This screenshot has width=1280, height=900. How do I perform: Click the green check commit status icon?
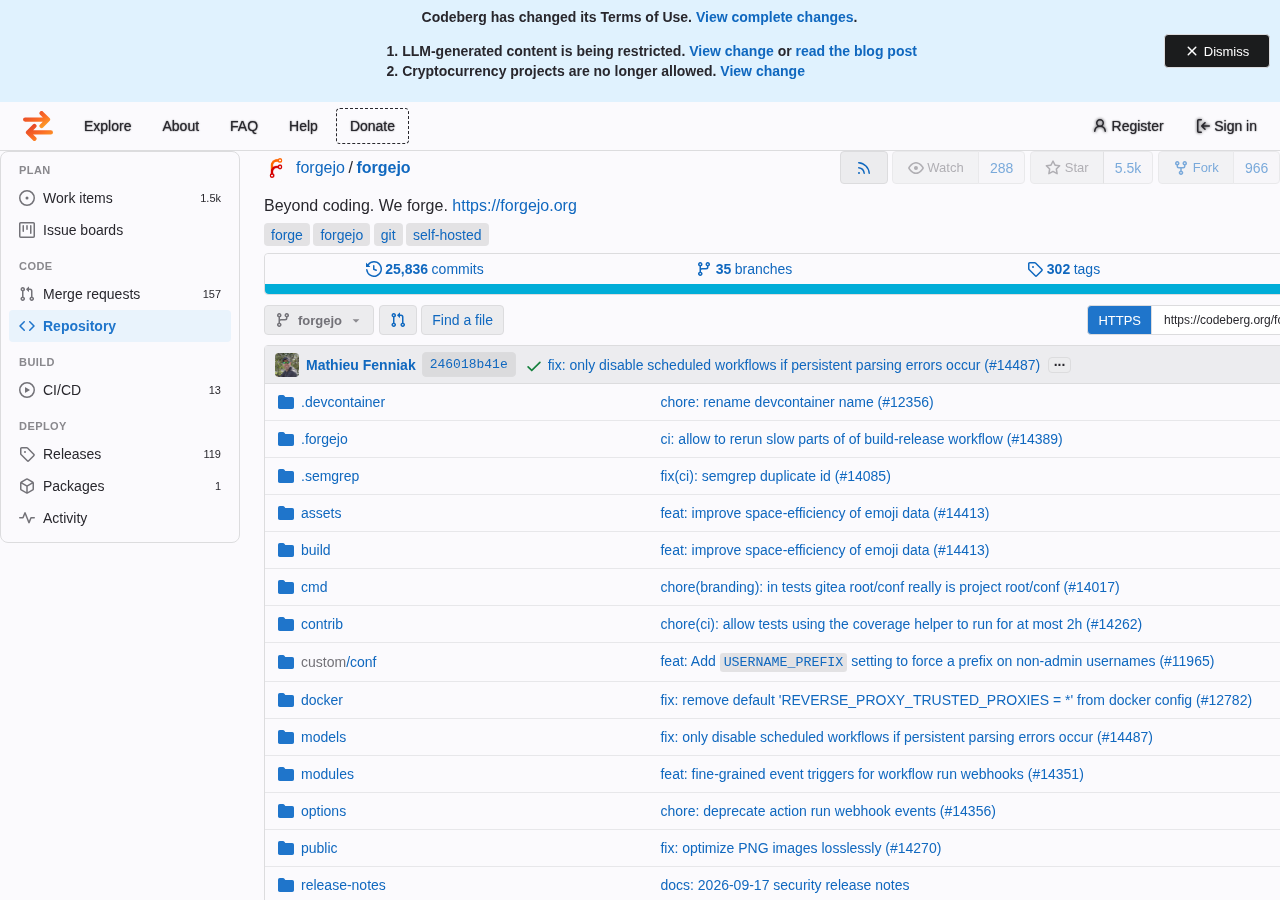tap(534, 366)
